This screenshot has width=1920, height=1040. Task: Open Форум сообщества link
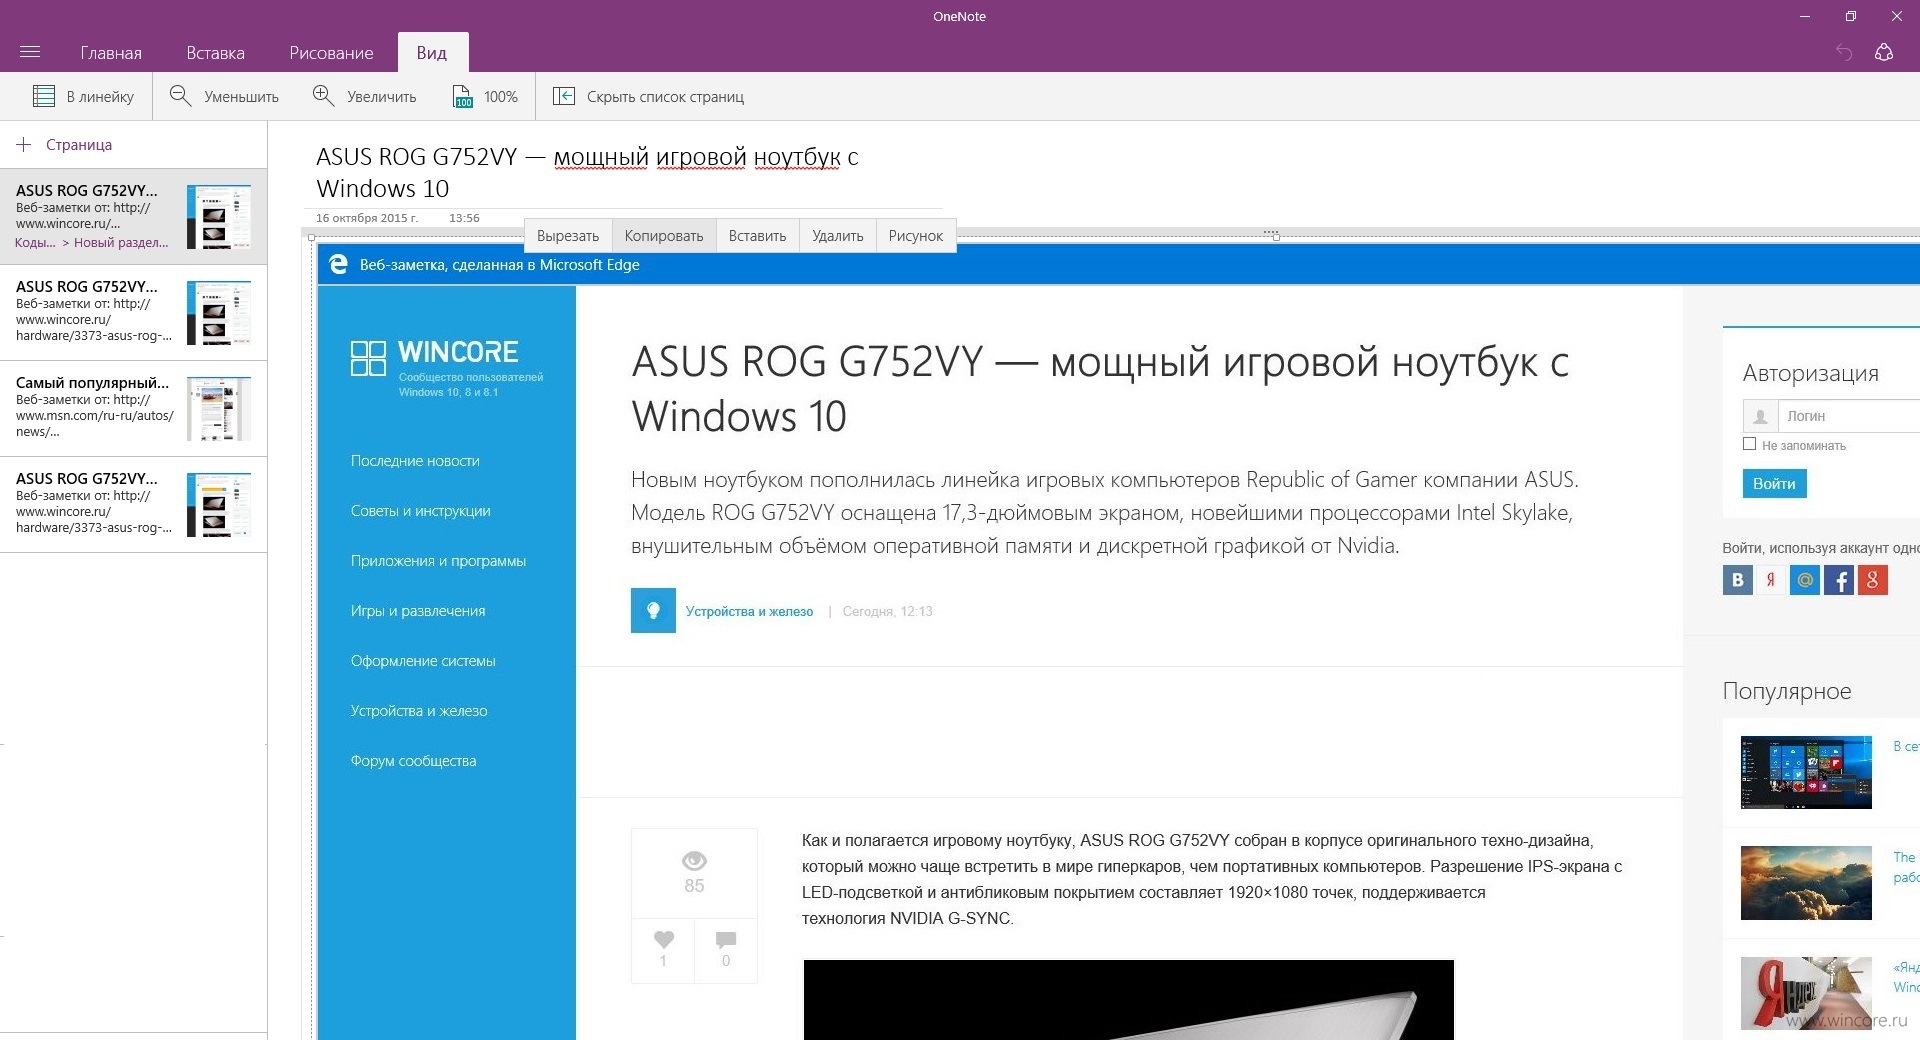[413, 761]
